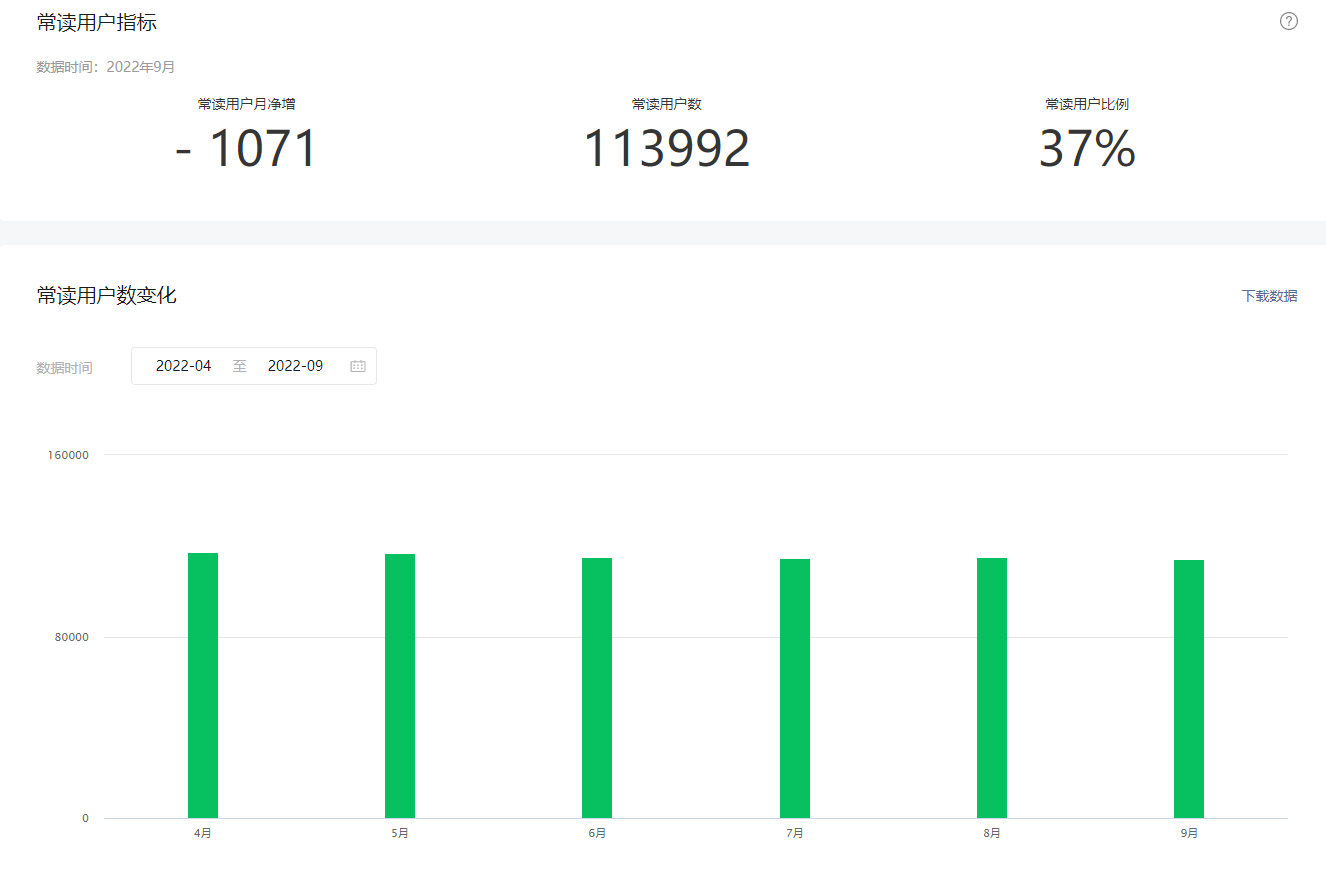
Task: Click the green bar for 7月
Action: click(795, 688)
